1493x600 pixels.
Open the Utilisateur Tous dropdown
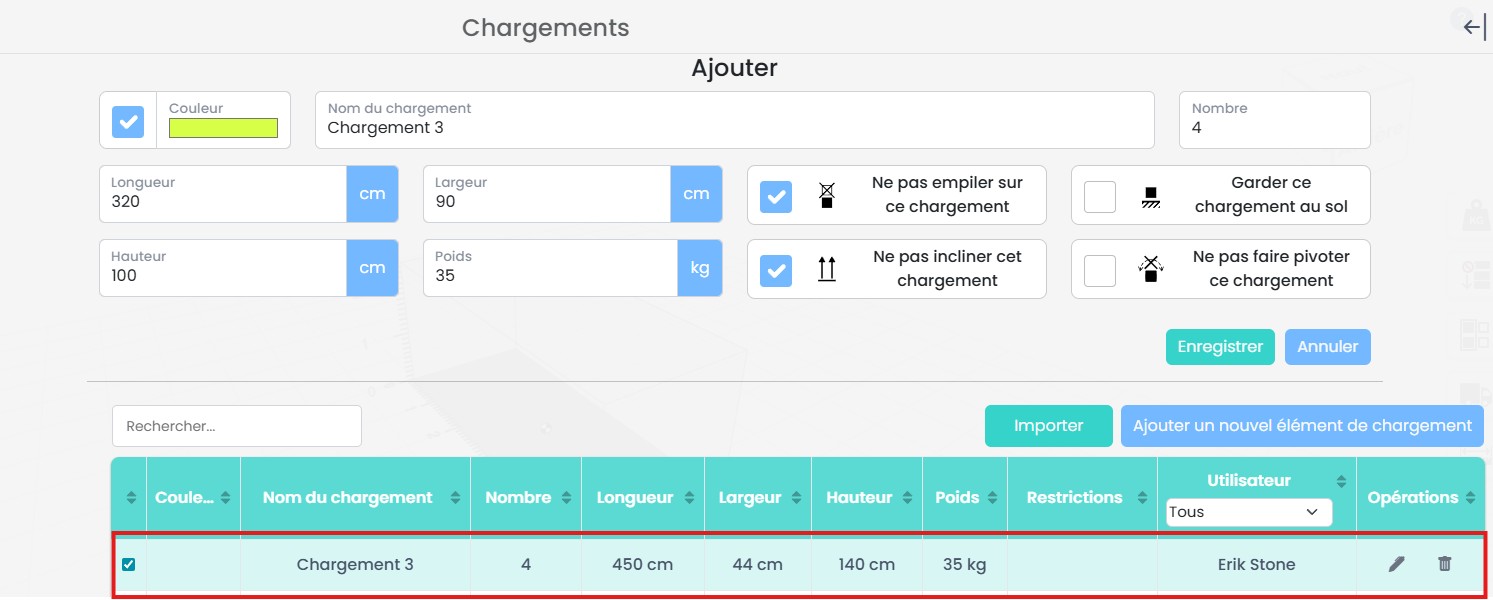point(1249,512)
